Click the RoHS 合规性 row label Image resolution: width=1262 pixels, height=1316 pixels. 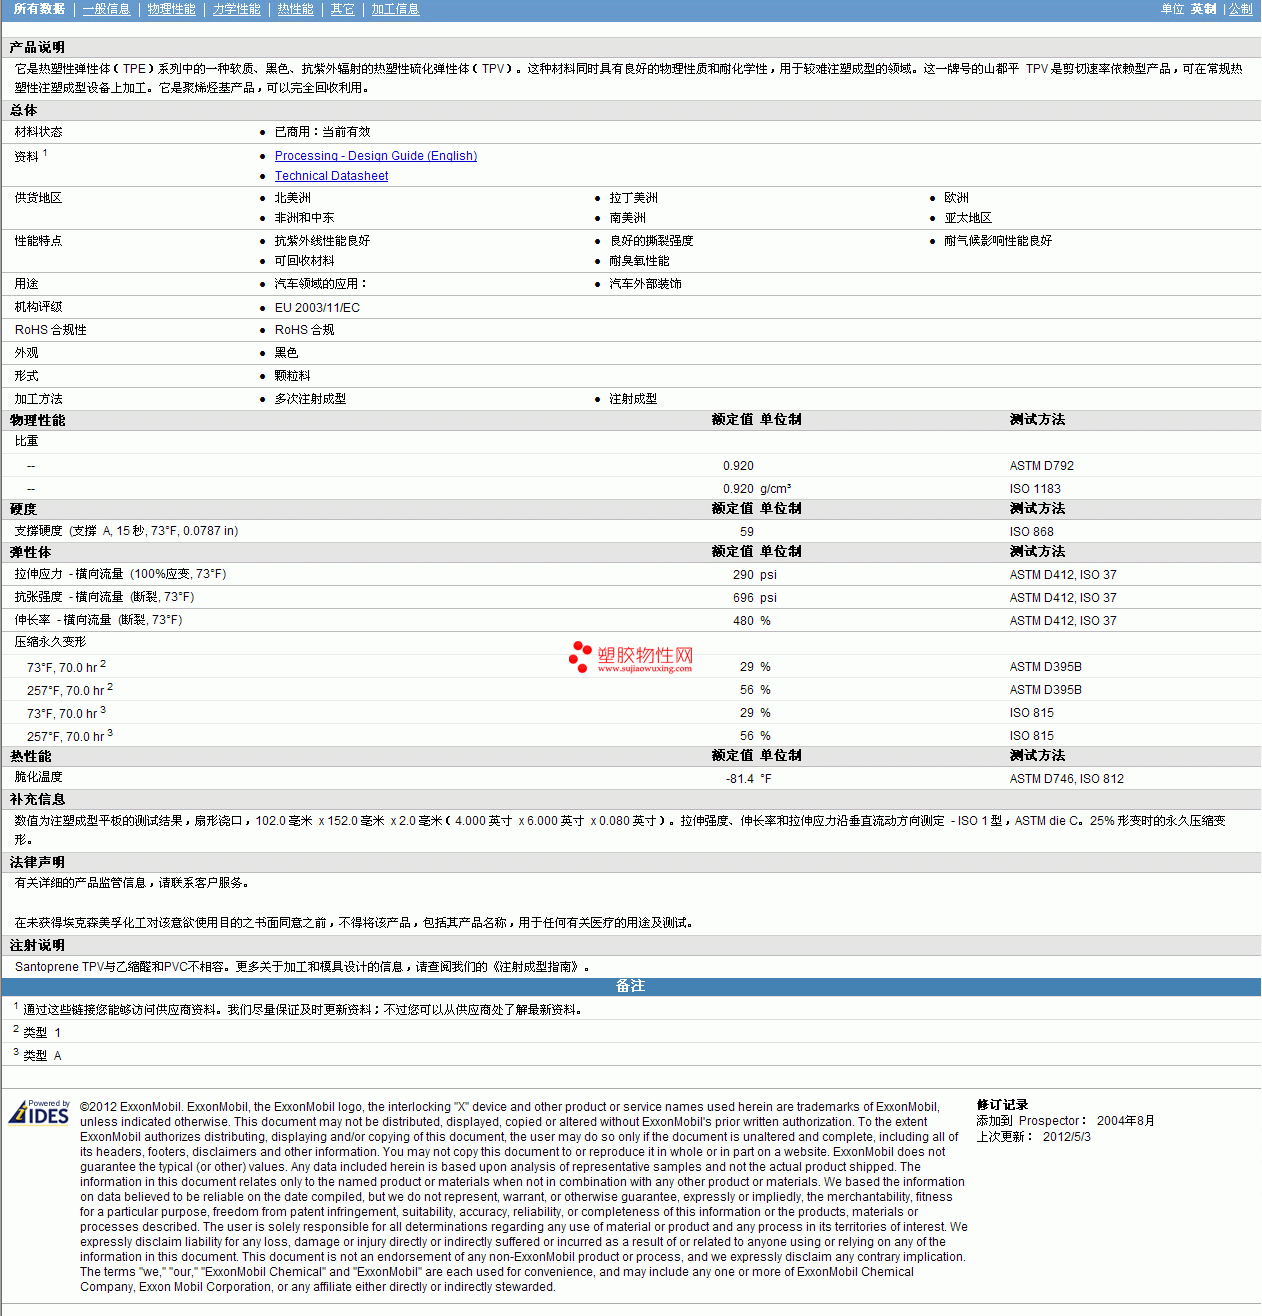point(50,330)
